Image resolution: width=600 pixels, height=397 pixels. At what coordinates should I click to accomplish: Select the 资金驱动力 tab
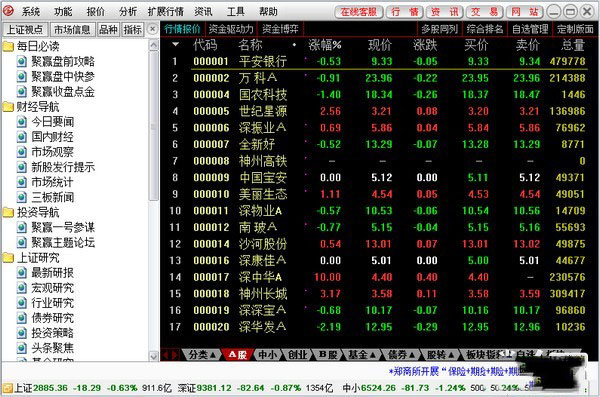231,29
